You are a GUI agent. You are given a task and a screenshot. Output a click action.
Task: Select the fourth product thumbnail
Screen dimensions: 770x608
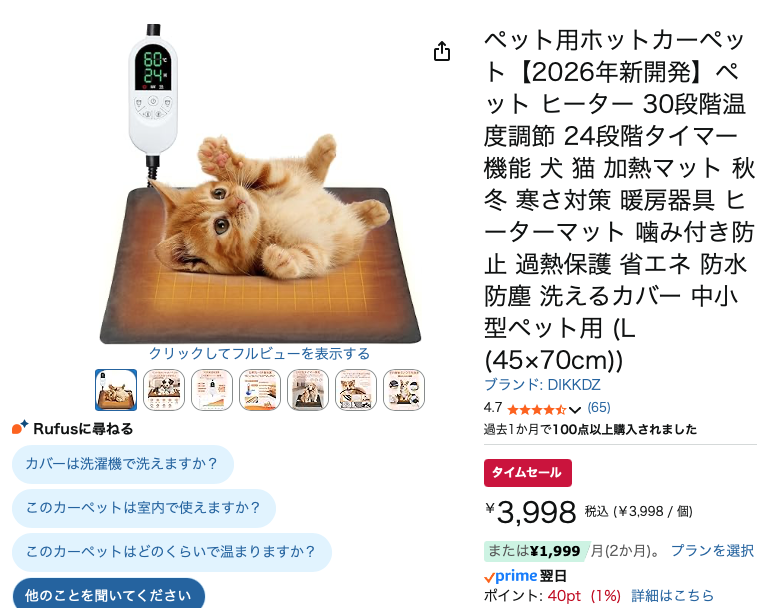coord(260,390)
